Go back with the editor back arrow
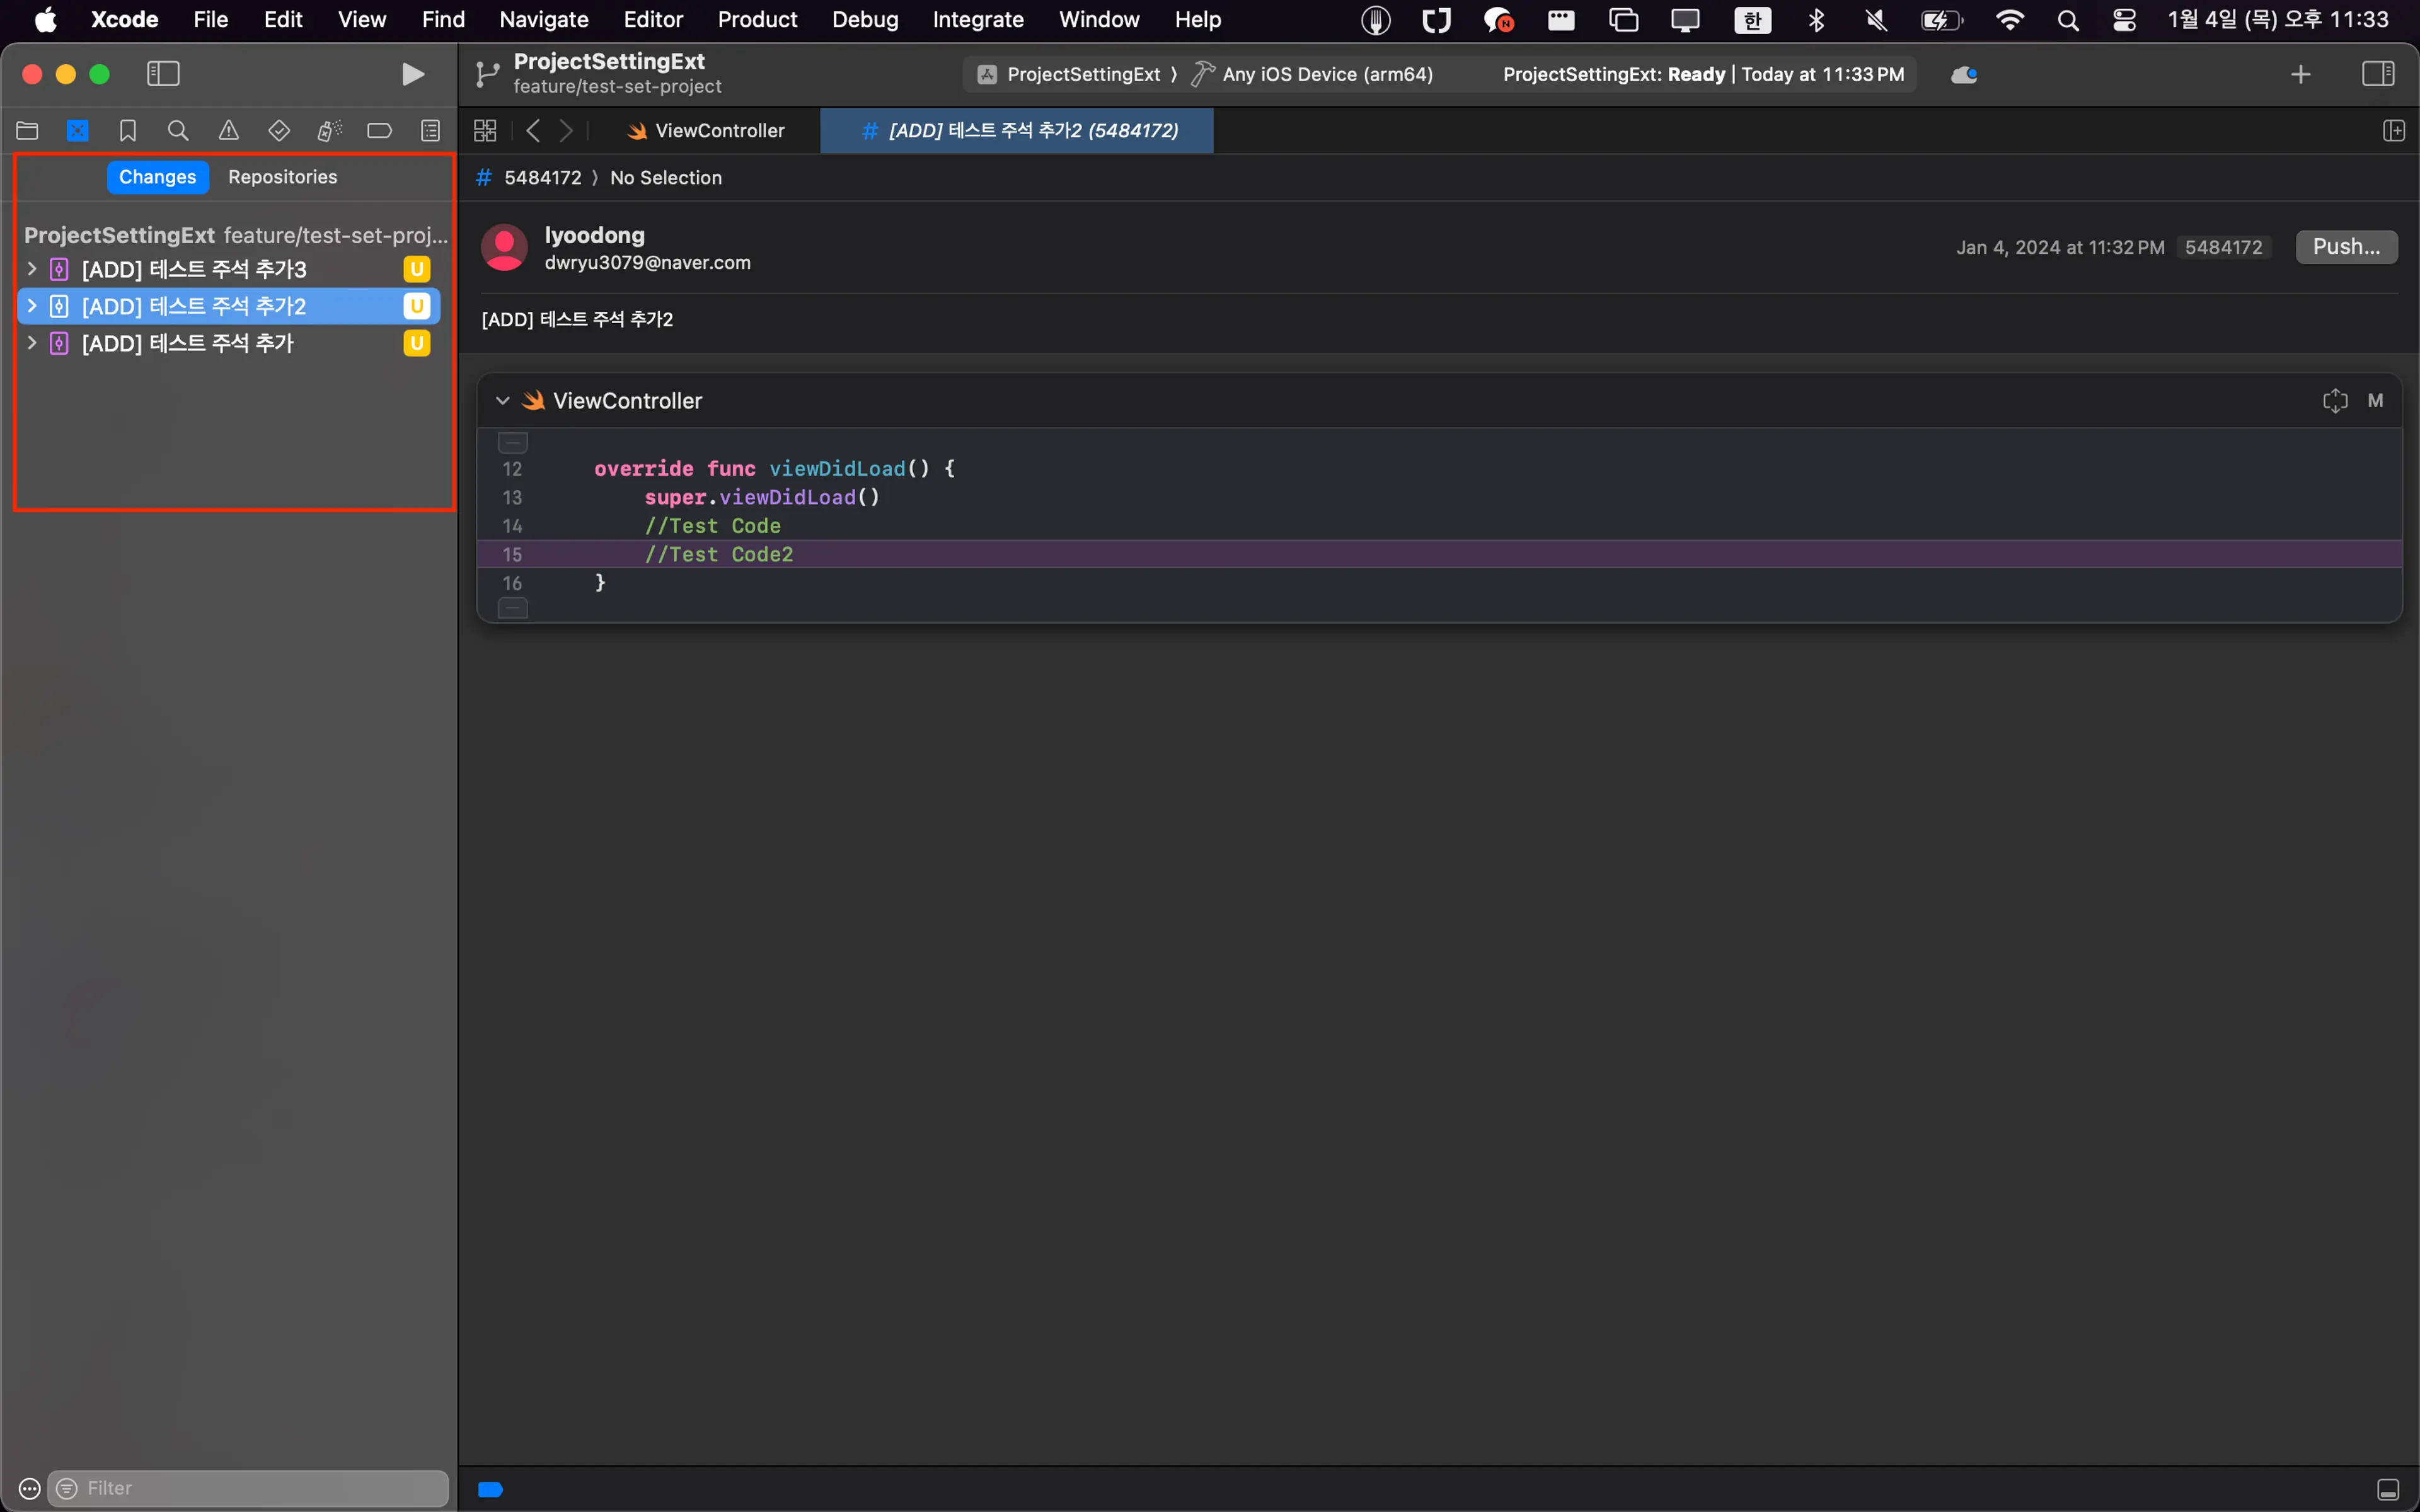The height and width of the screenshot is (1512, 2420). 533,130
